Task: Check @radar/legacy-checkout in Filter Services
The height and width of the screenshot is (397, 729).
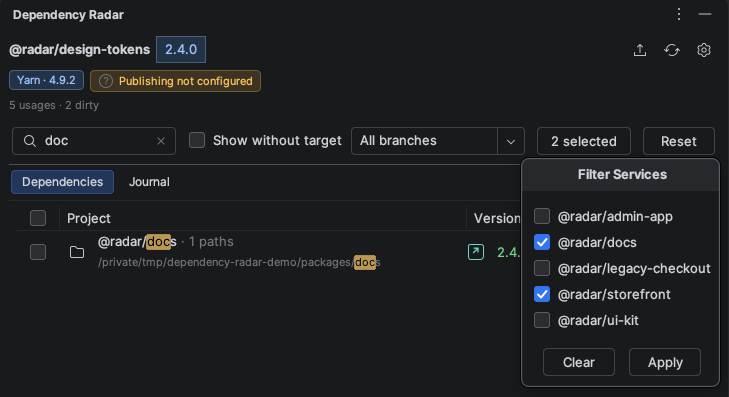Action: tap(542, 268)
